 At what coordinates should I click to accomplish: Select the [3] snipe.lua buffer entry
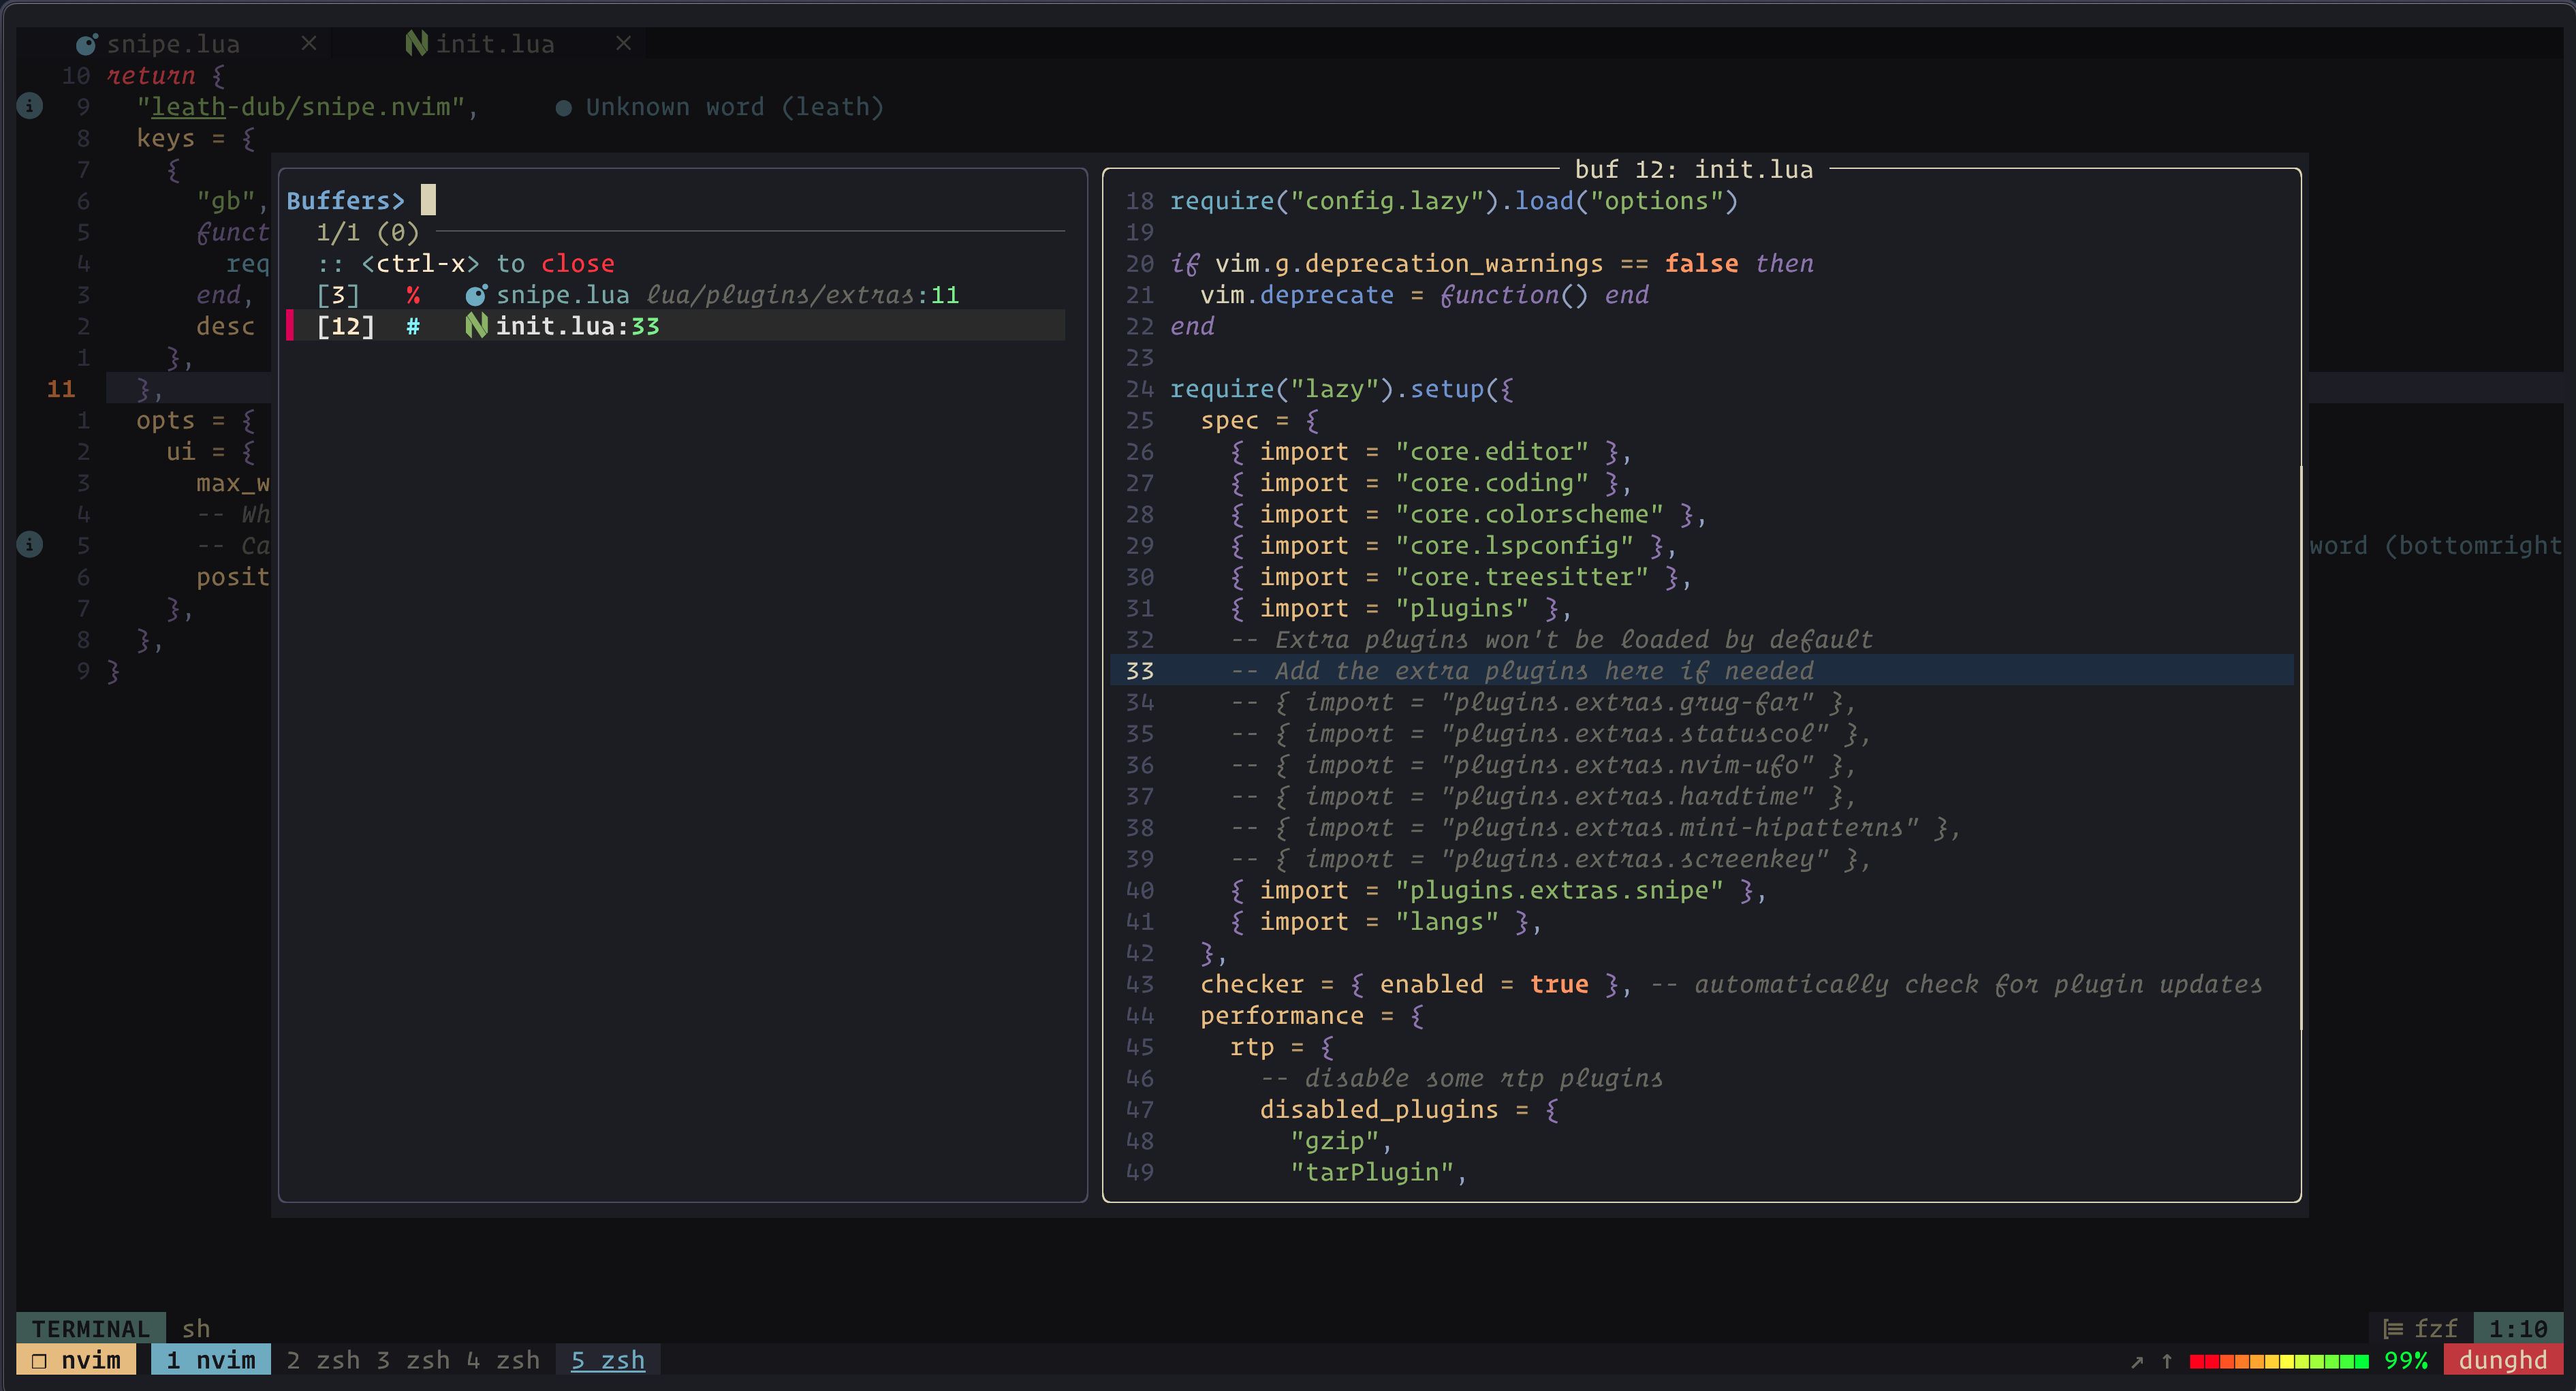coord(676,295)
